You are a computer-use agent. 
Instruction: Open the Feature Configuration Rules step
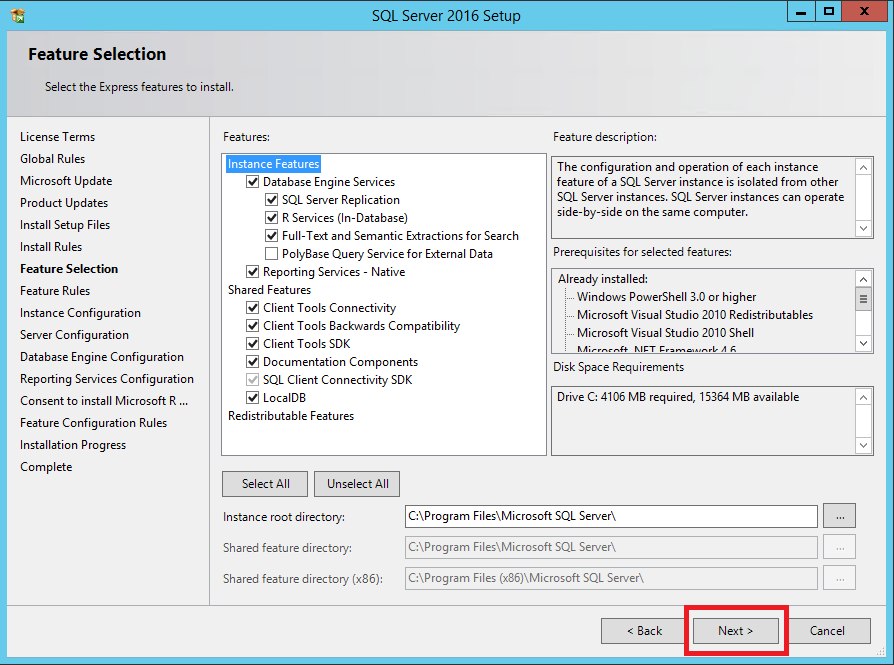coord(94,423)
